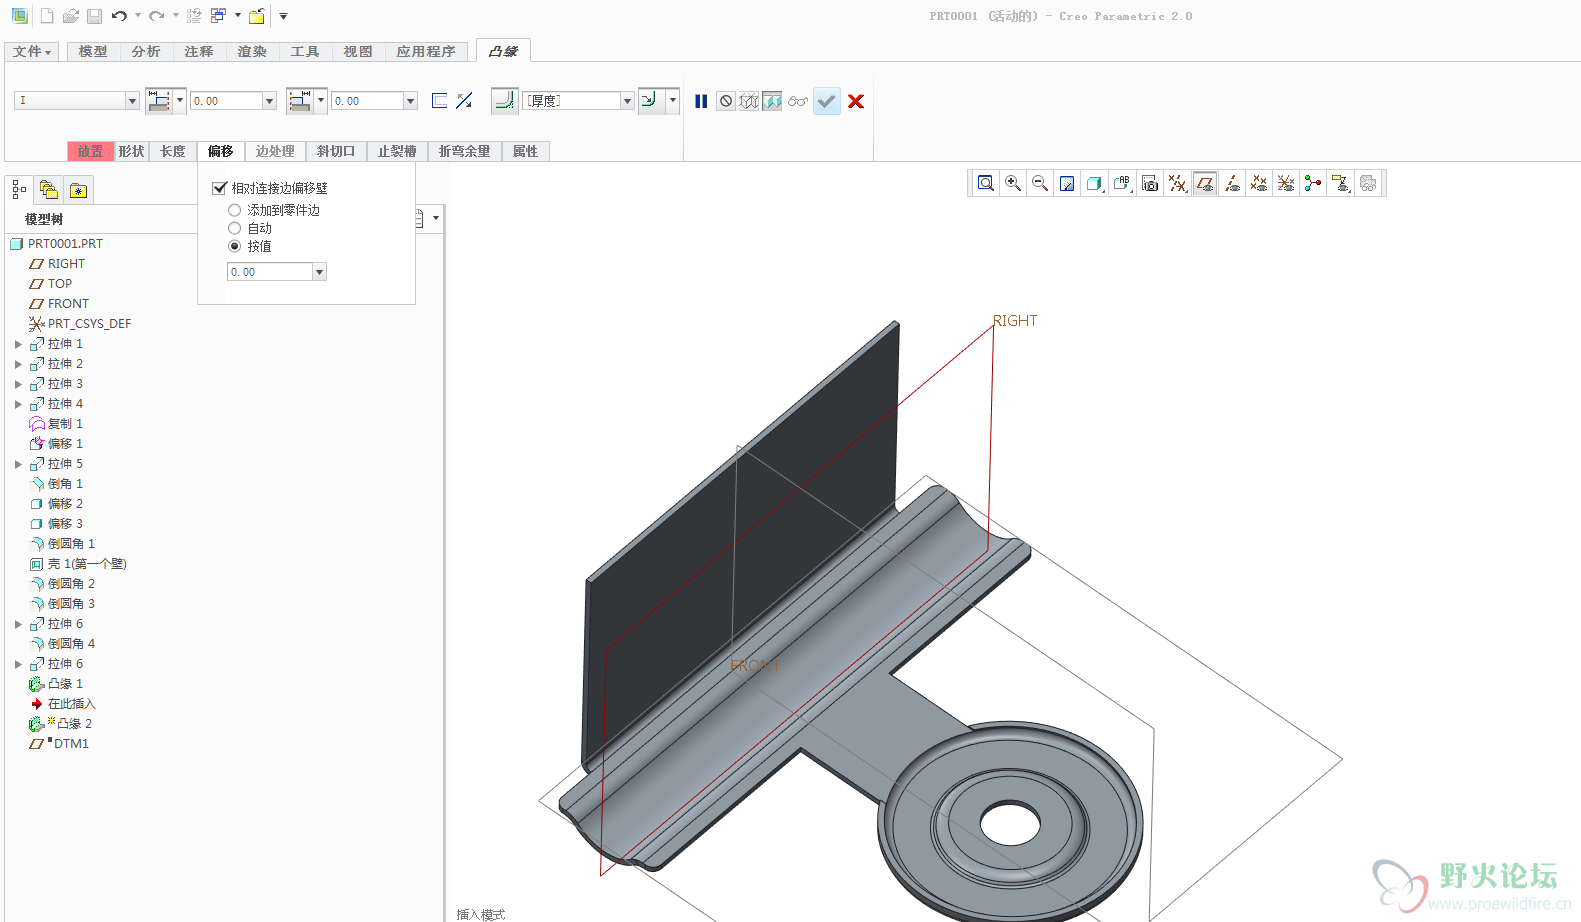The image size is (1581, 922).
Task: Click the glasses preview icon
Action: [797, 101]
